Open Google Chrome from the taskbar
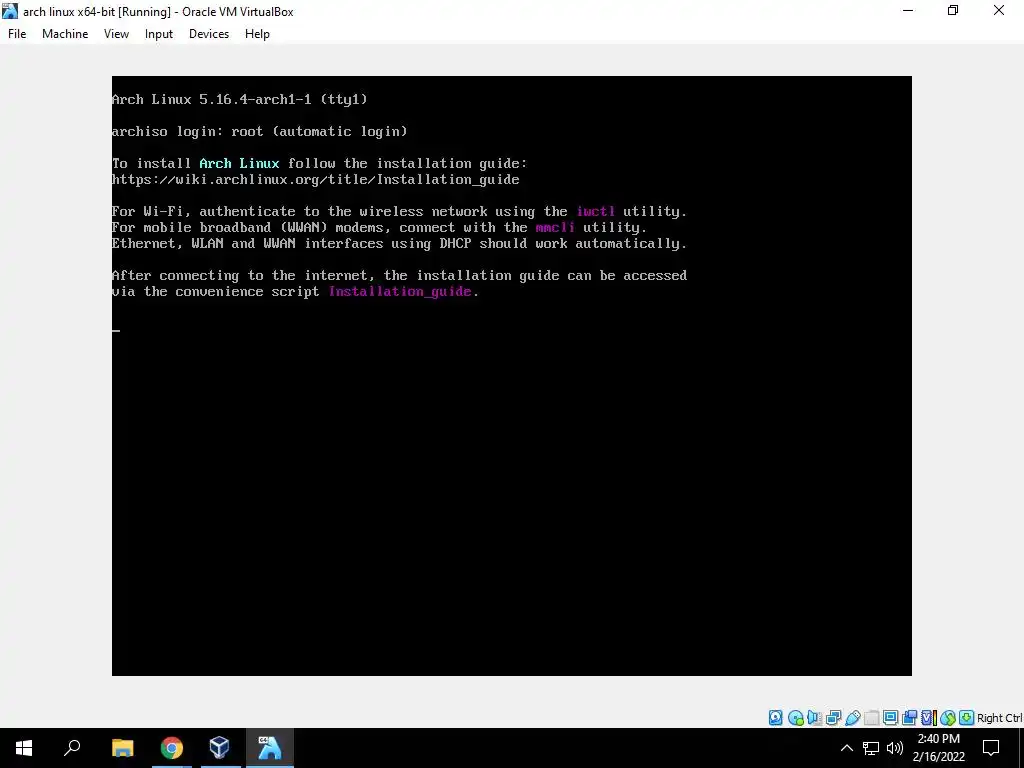The image size is (1024, 768). [171, 748]
